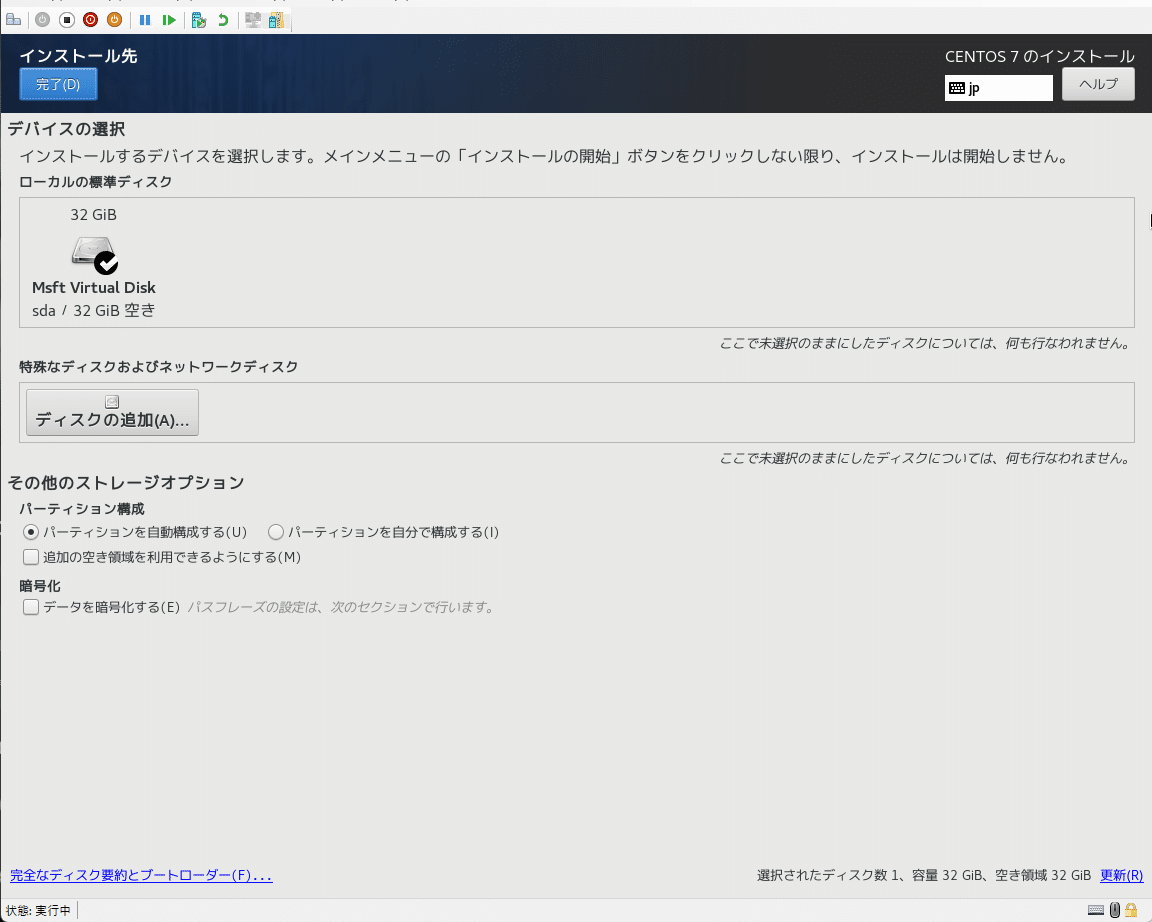Revert the VM to previous checkpoint
The image size is (1152, 922).
click(222, 20)
